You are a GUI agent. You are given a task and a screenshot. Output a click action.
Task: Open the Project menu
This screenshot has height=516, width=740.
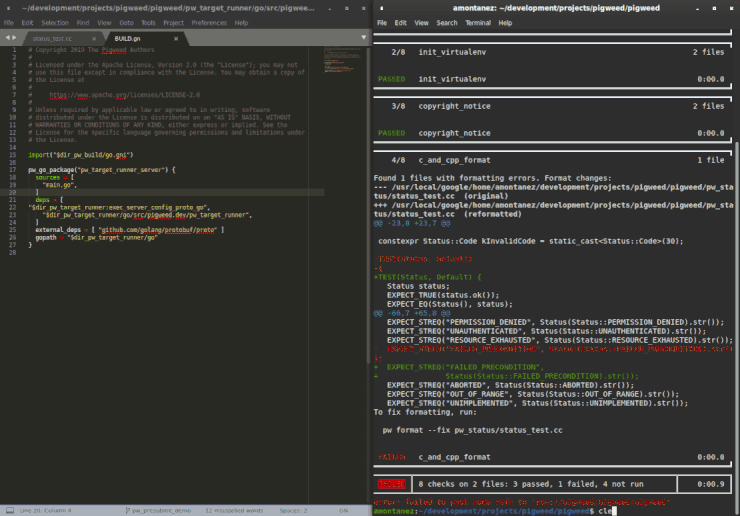click(x=173, y=23)
